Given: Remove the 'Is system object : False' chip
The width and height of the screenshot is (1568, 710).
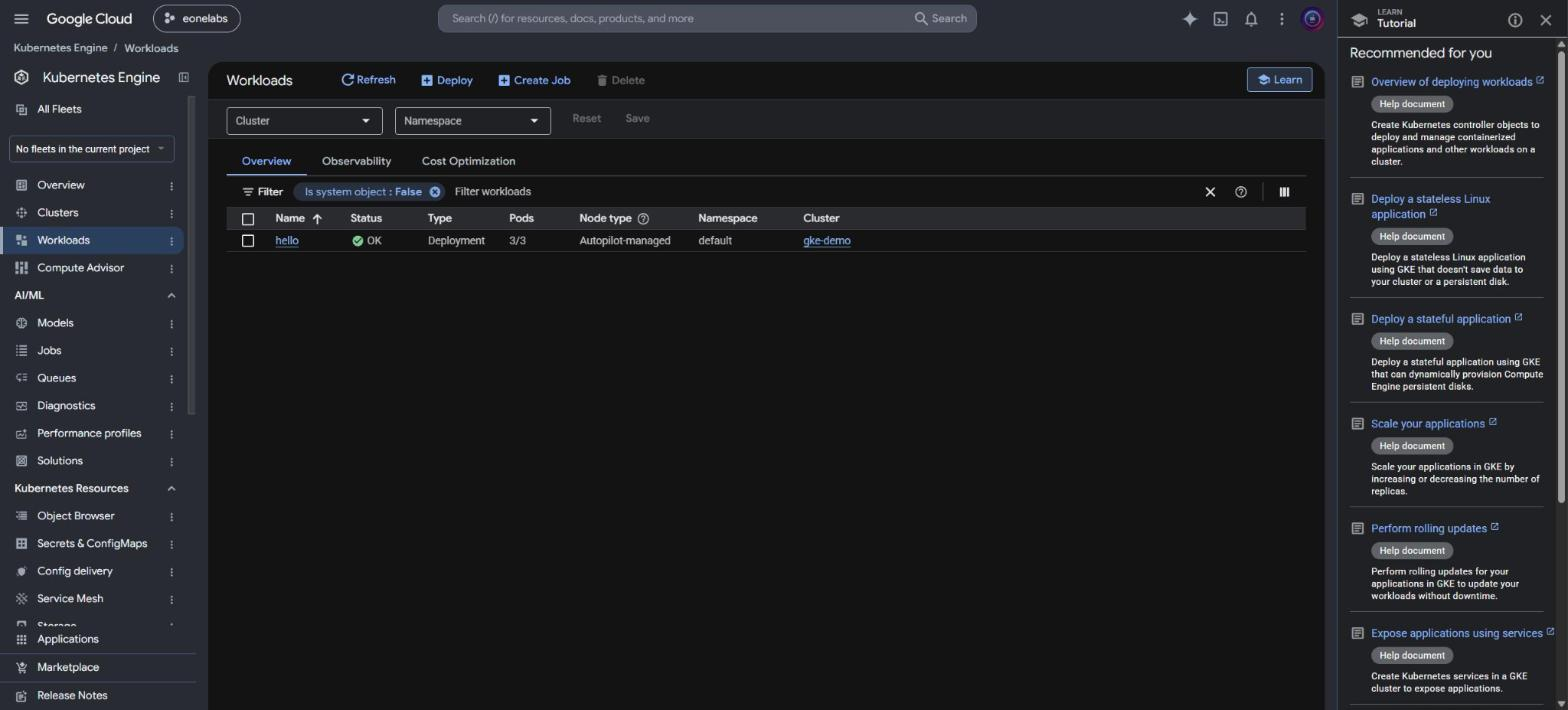Looking at the screenshot, I should click(x=435, y=192).
